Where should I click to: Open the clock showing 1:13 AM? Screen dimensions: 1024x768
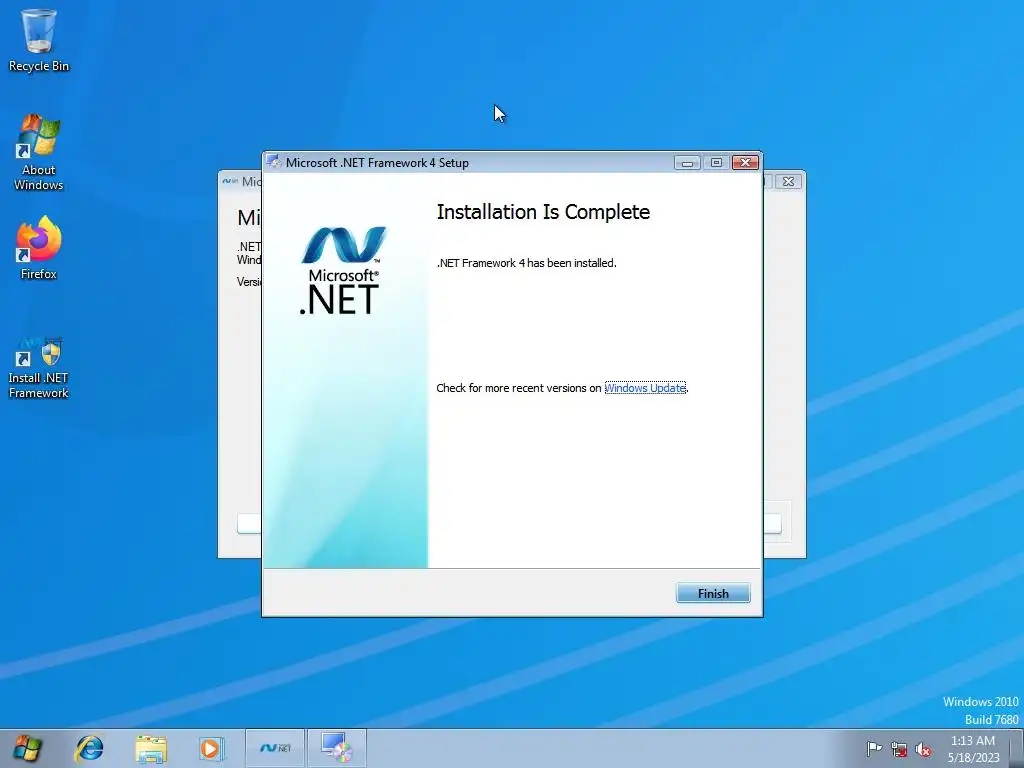tap(973, 749)
